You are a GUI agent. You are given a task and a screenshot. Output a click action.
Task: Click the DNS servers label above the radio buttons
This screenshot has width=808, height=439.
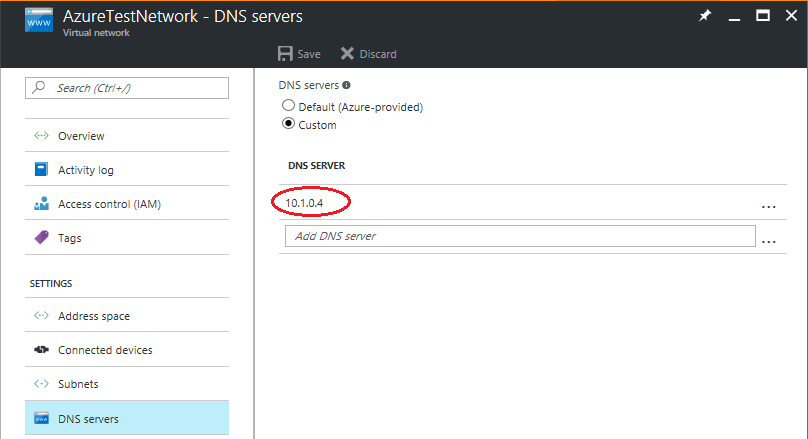(309, 85)
